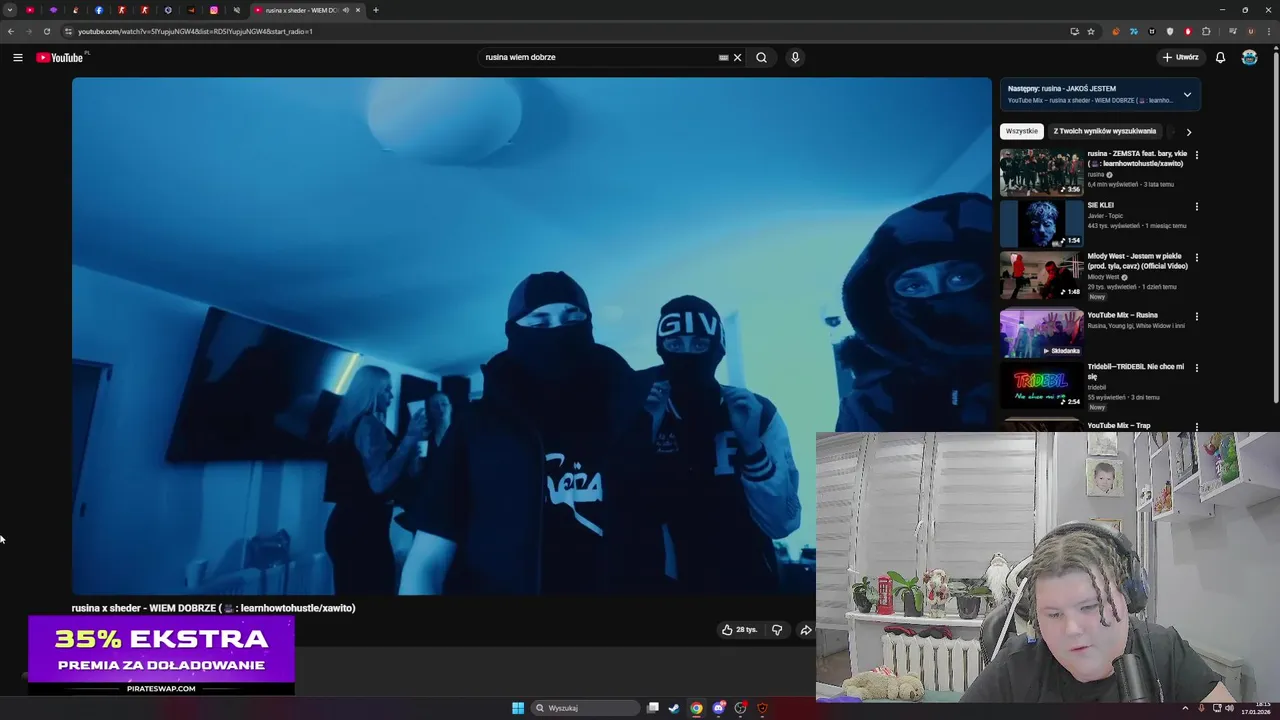Open the rusina - ZEMSTA thumbnail
This screenshot has height=720, width=1280.
point(1041,172)
